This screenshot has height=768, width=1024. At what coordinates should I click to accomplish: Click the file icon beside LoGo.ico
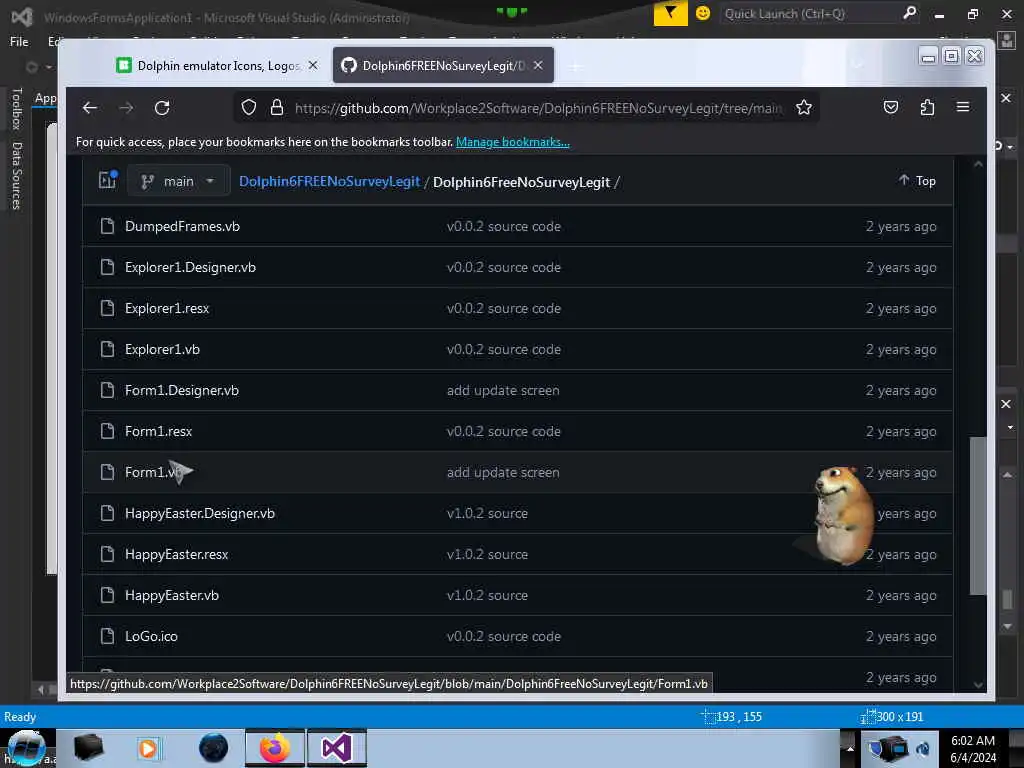[x=108, y=636]
